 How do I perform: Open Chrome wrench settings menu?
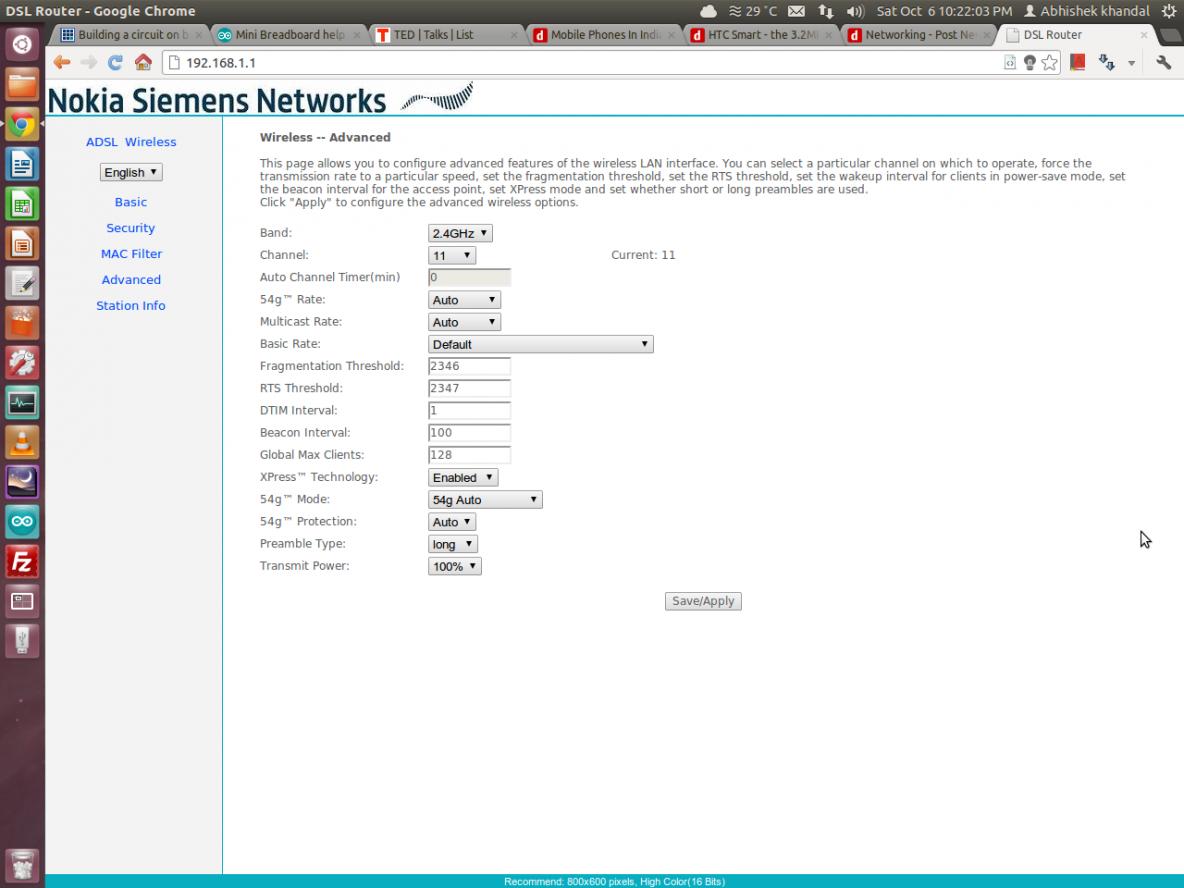pos(1163,62)
